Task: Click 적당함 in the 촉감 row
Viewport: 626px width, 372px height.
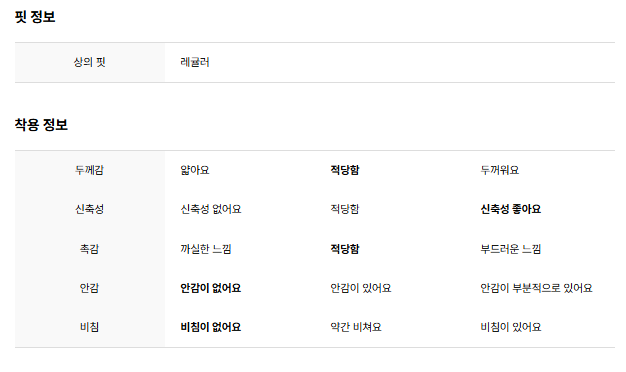Action: 345,249
